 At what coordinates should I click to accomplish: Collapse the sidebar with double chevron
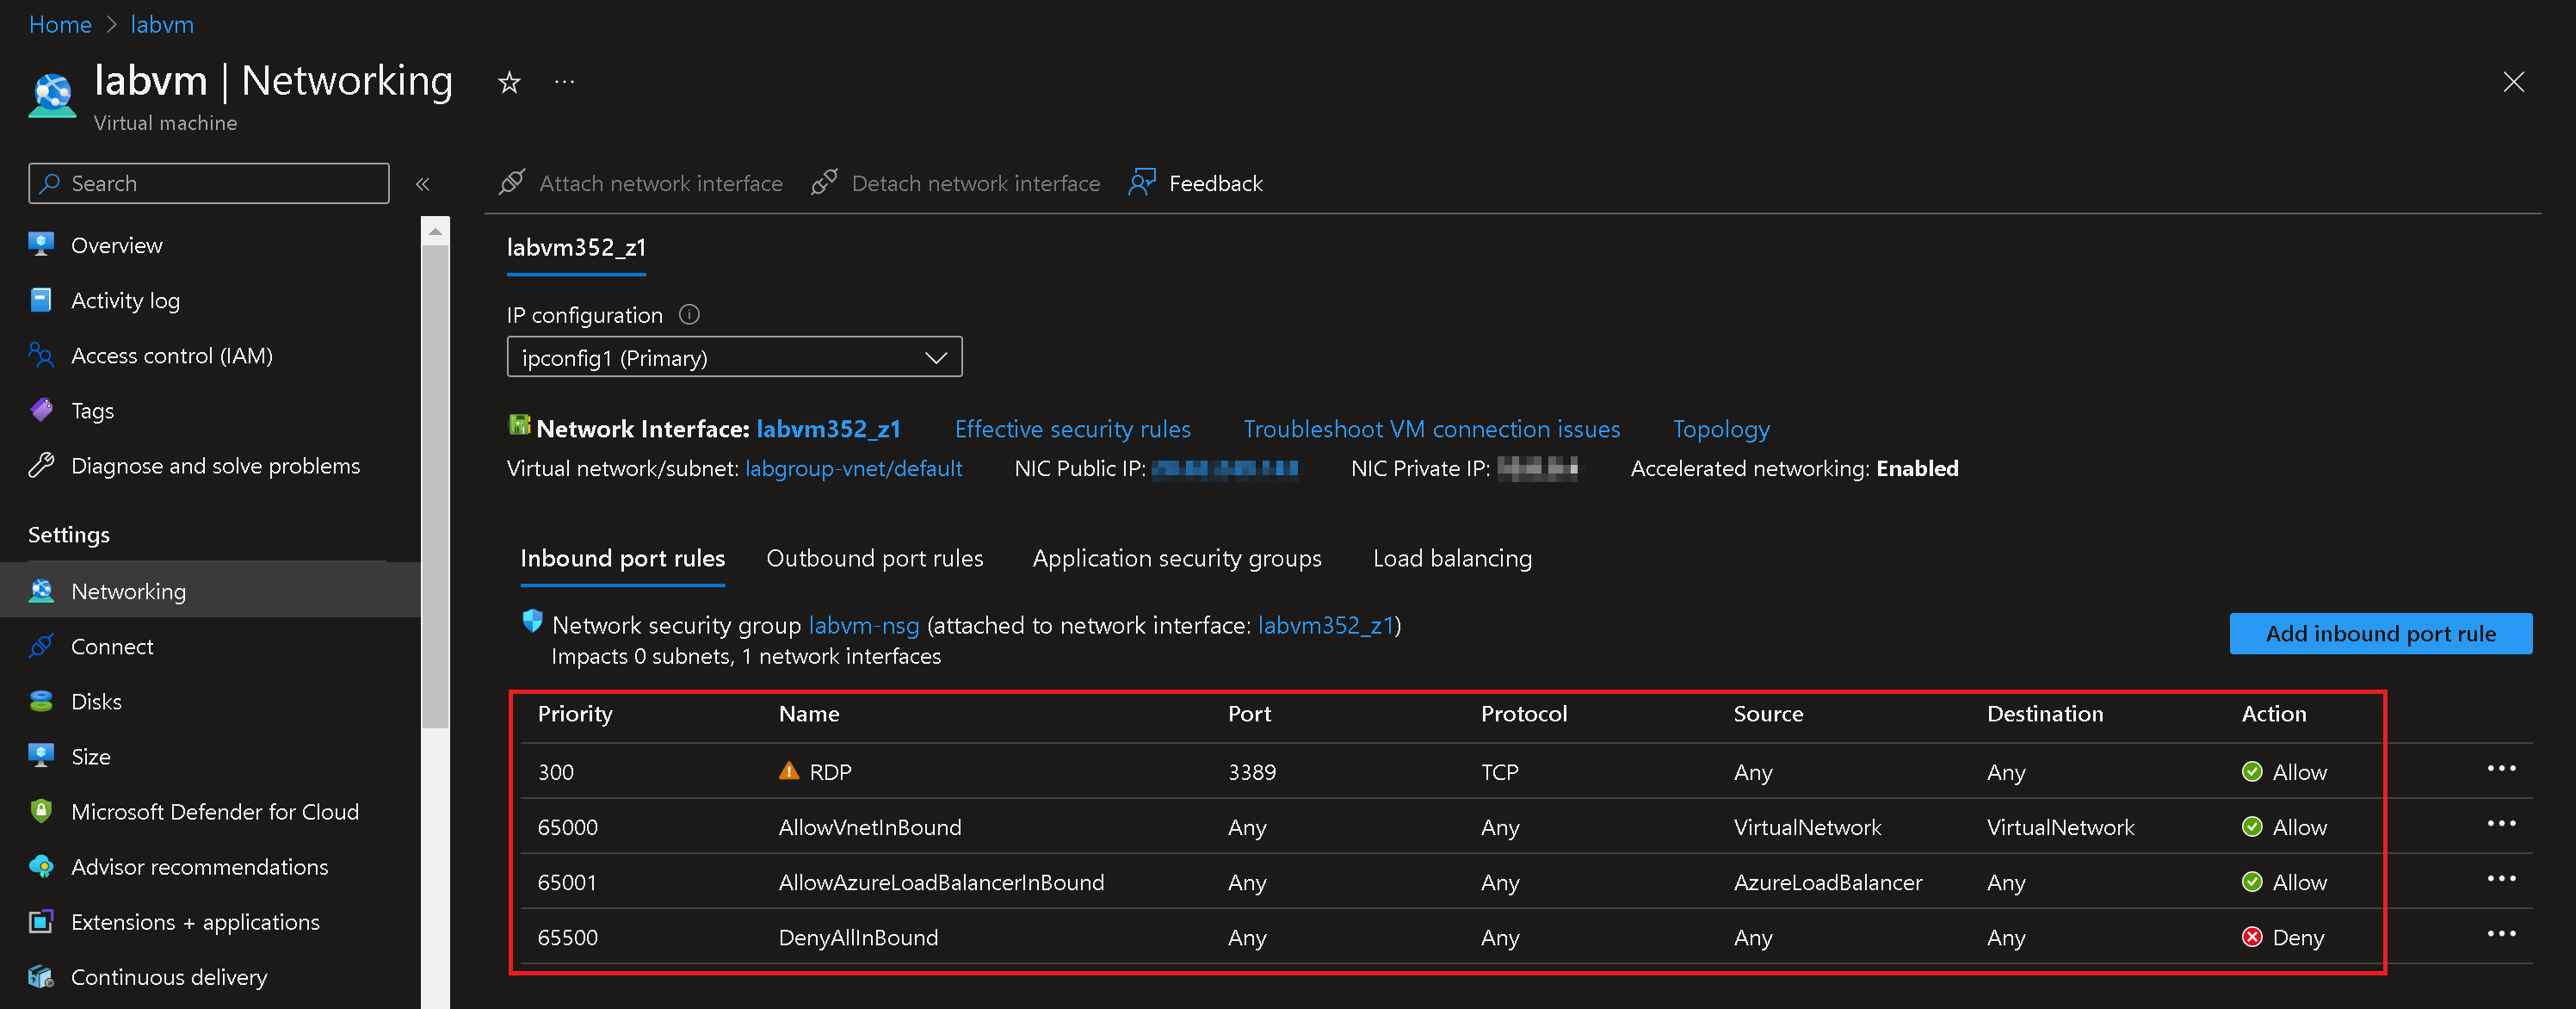(x=423, y=184)
